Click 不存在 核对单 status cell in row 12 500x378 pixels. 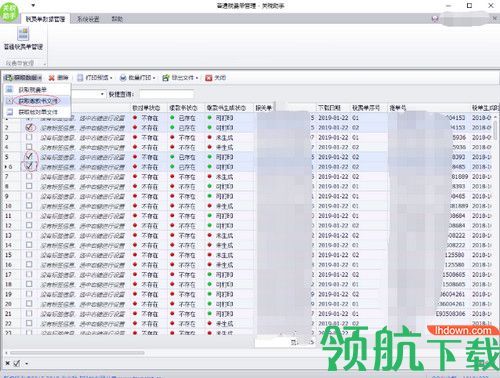pyautogui.click(x=149, y=226)
